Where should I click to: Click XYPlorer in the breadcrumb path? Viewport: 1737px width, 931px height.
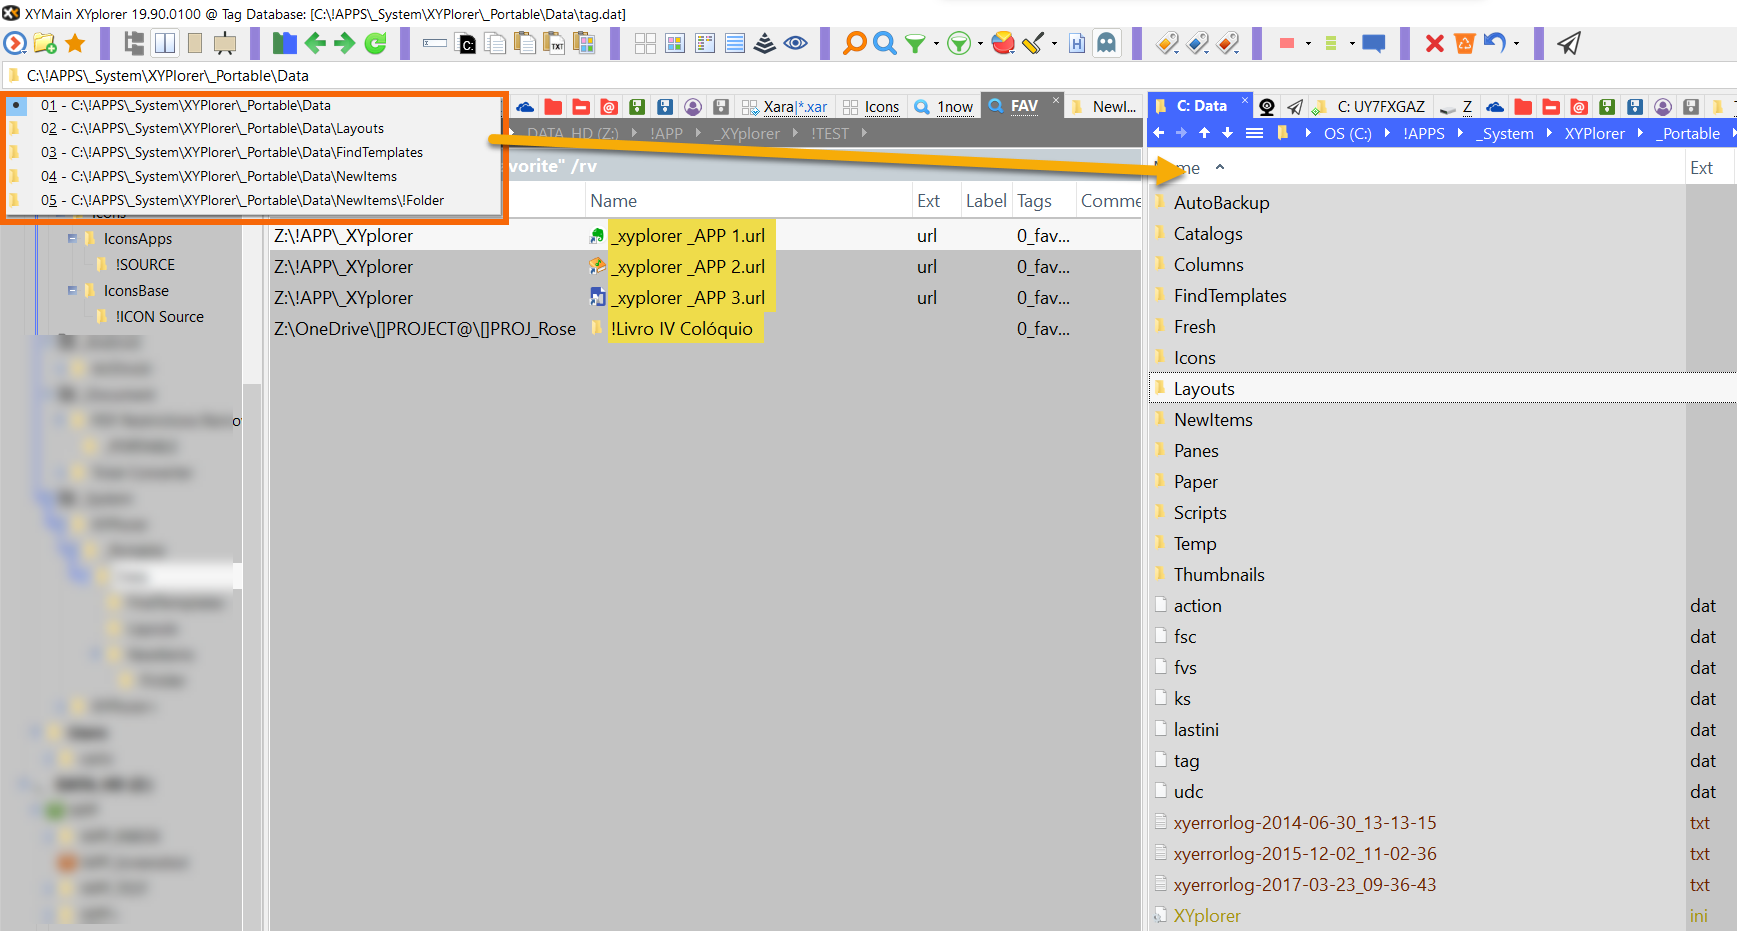1595,133
